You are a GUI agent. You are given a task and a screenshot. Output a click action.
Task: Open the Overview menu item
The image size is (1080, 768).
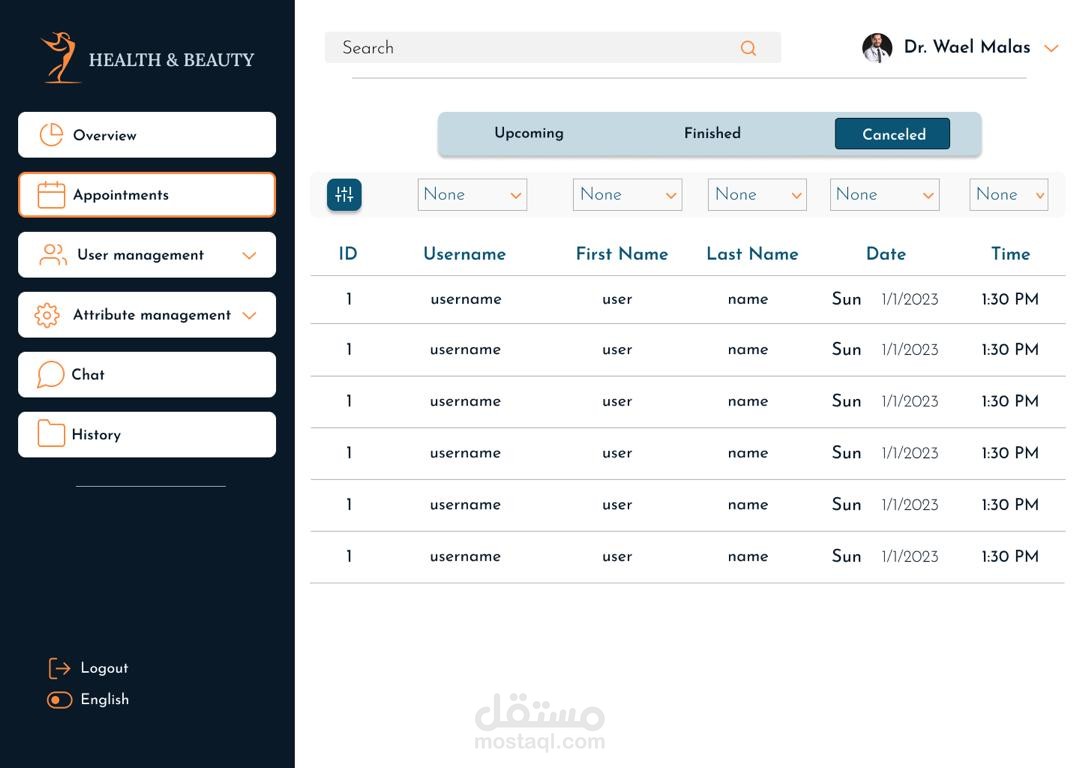click(x=147, y=135)
